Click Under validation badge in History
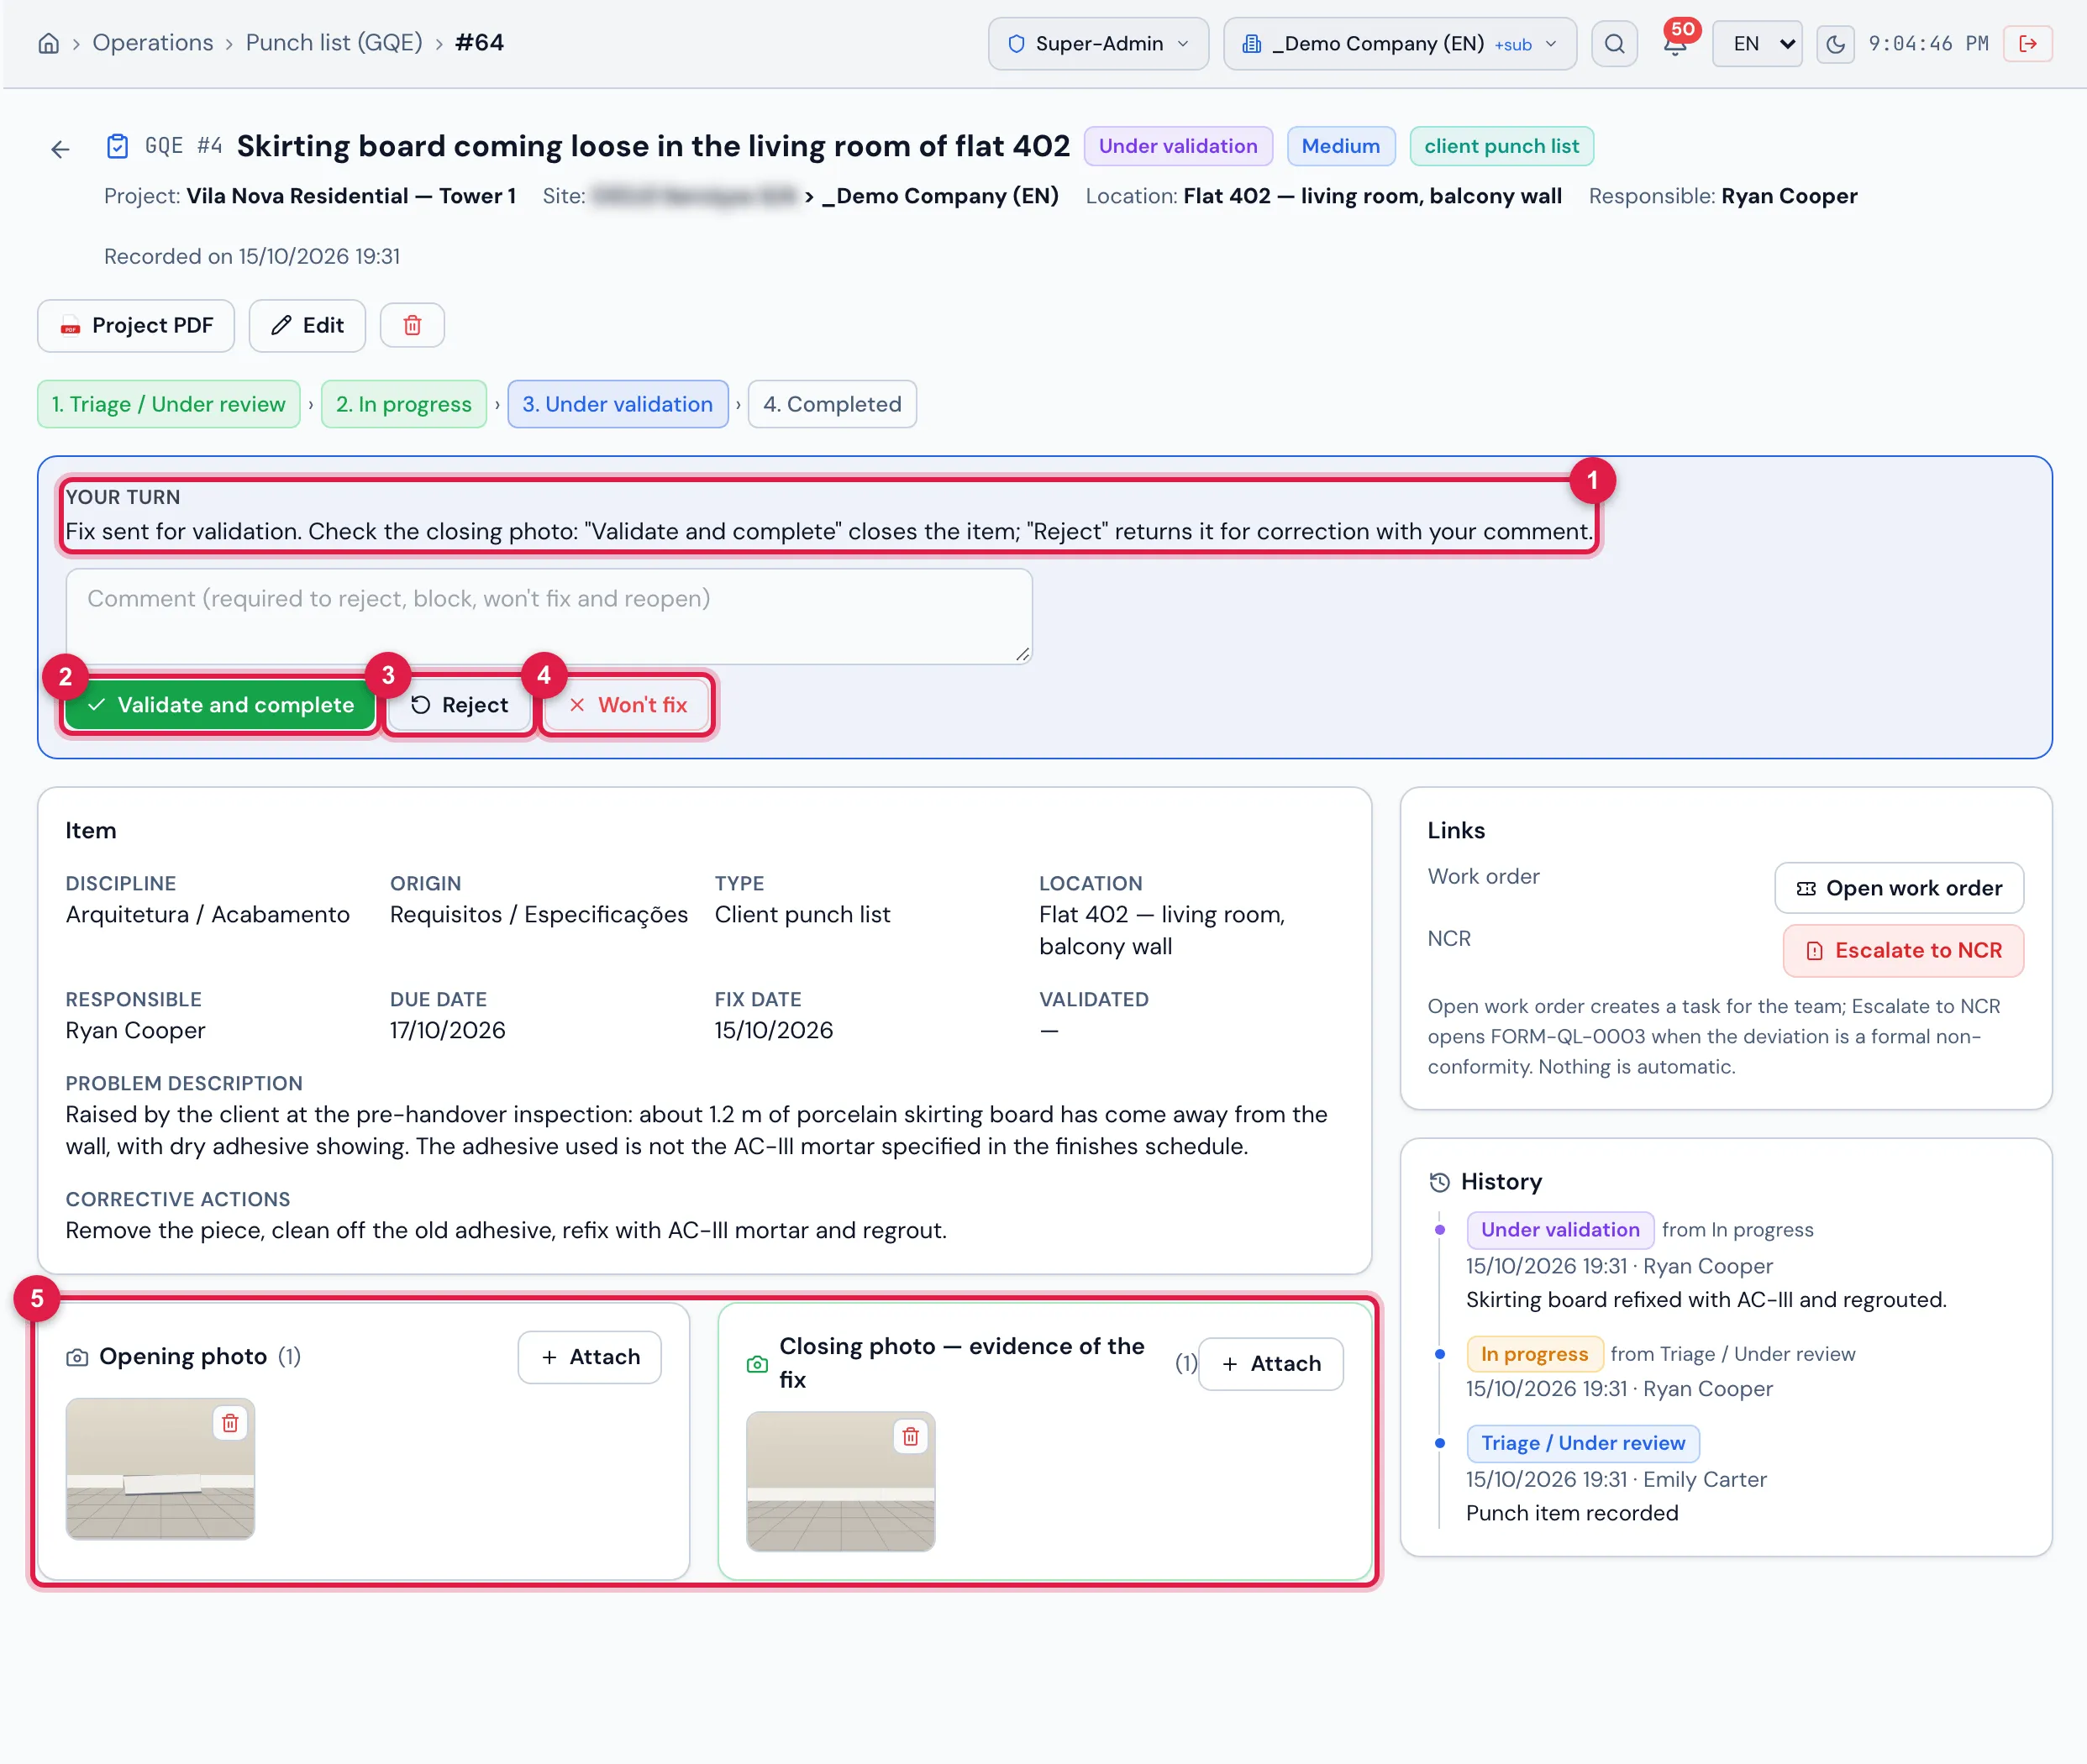The height and width of the screenshot is (1764, 2087). (x=1560, y=1230)
